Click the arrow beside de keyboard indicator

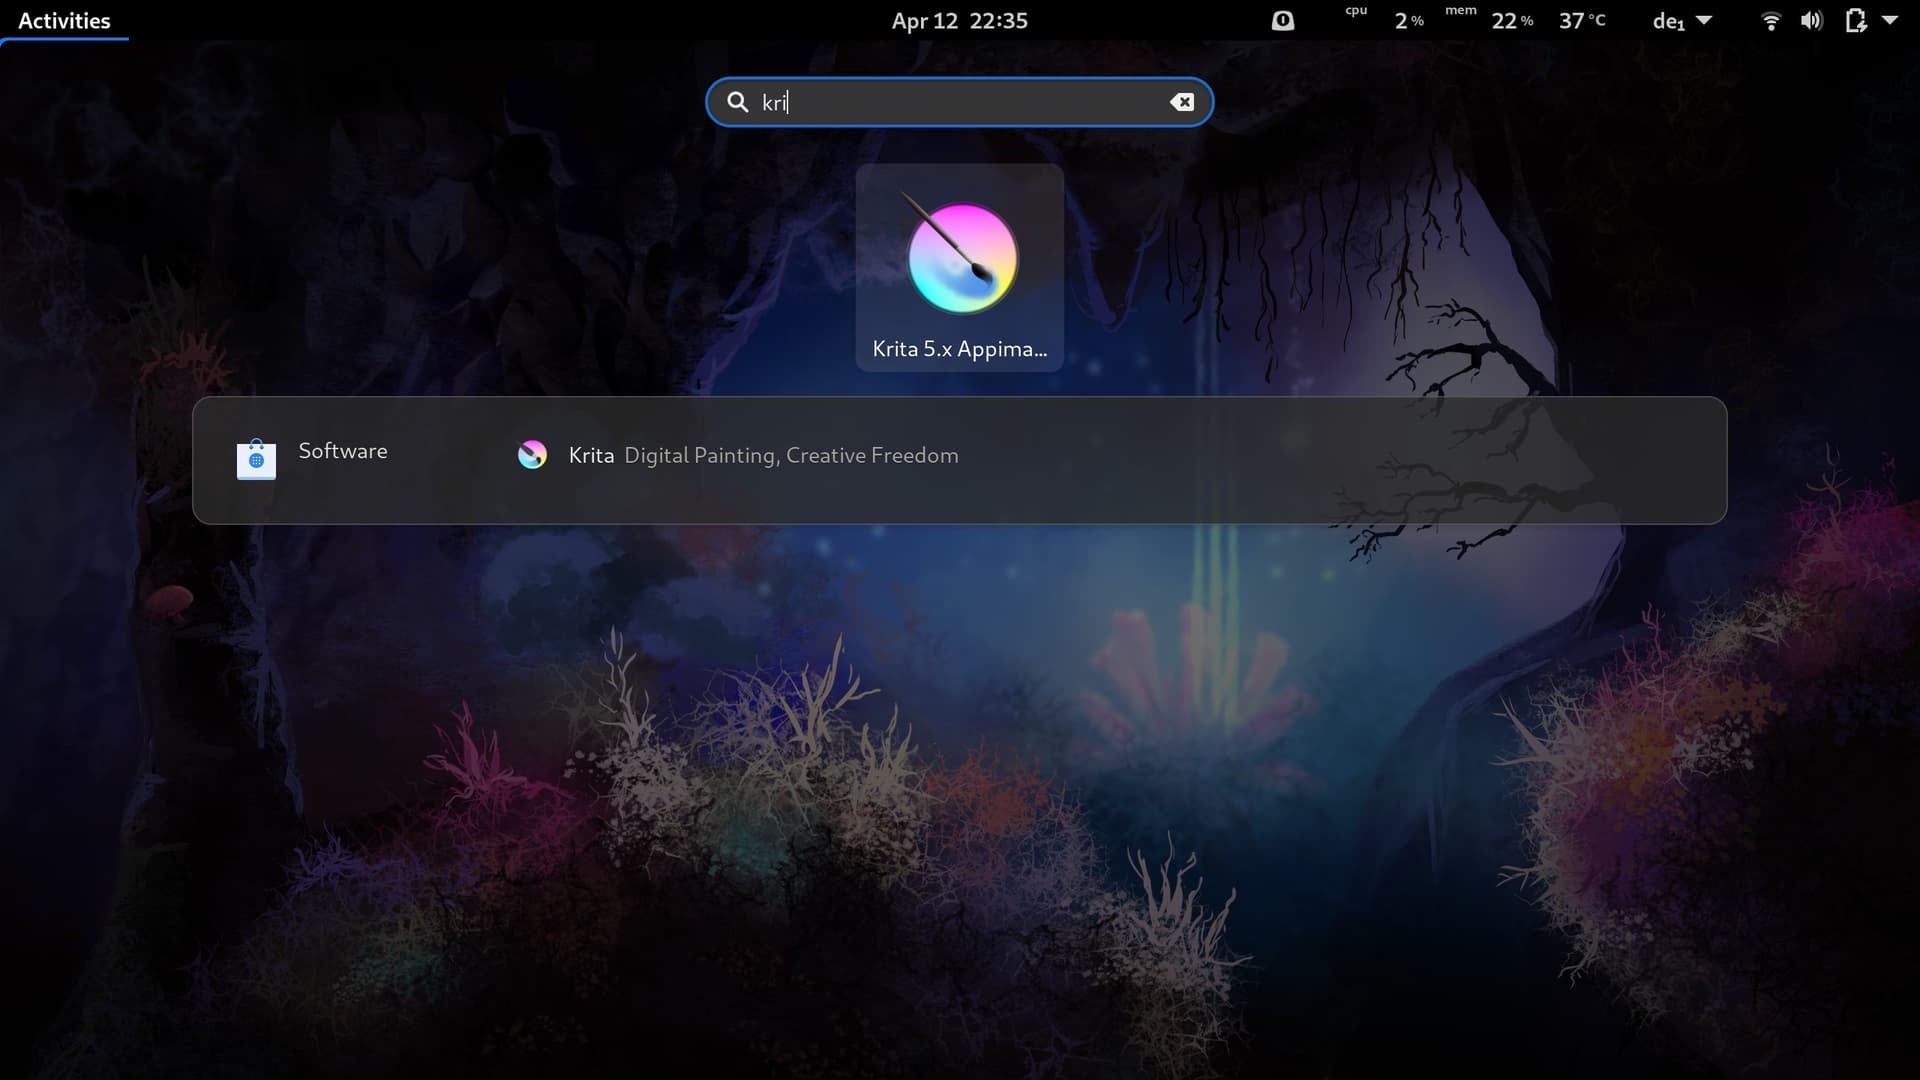[1705, 20]
